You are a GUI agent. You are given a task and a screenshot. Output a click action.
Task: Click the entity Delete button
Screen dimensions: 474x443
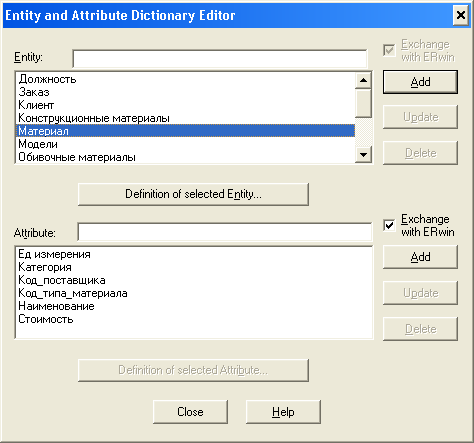coord(420,153)
